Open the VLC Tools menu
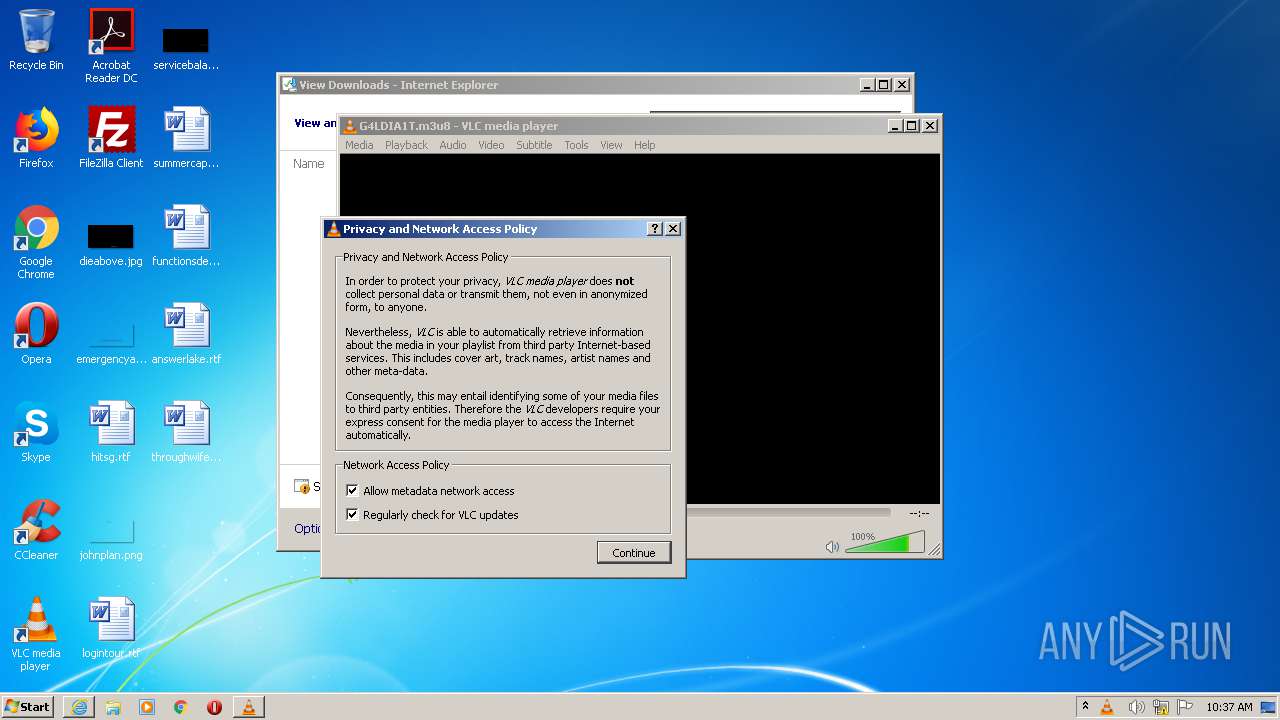 576,145
